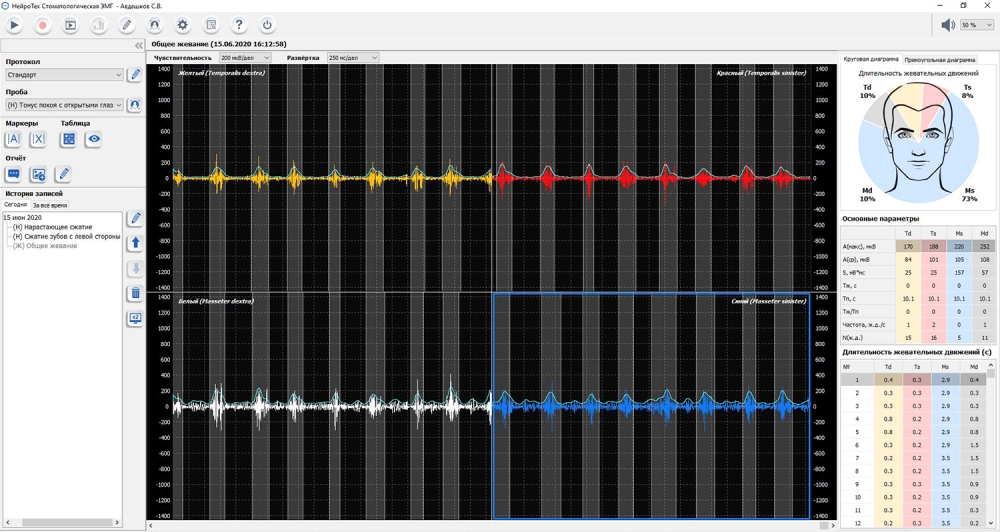The image size is (1000, 532).
Task: Click the power/exit icon in toolbar
Action: [266, 25]
